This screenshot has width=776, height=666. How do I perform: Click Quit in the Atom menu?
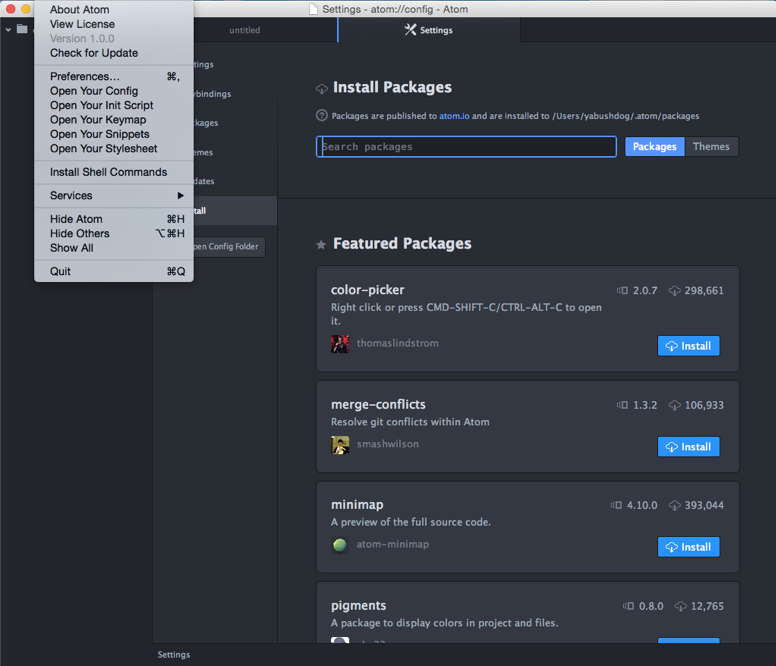tap(61, 272)
